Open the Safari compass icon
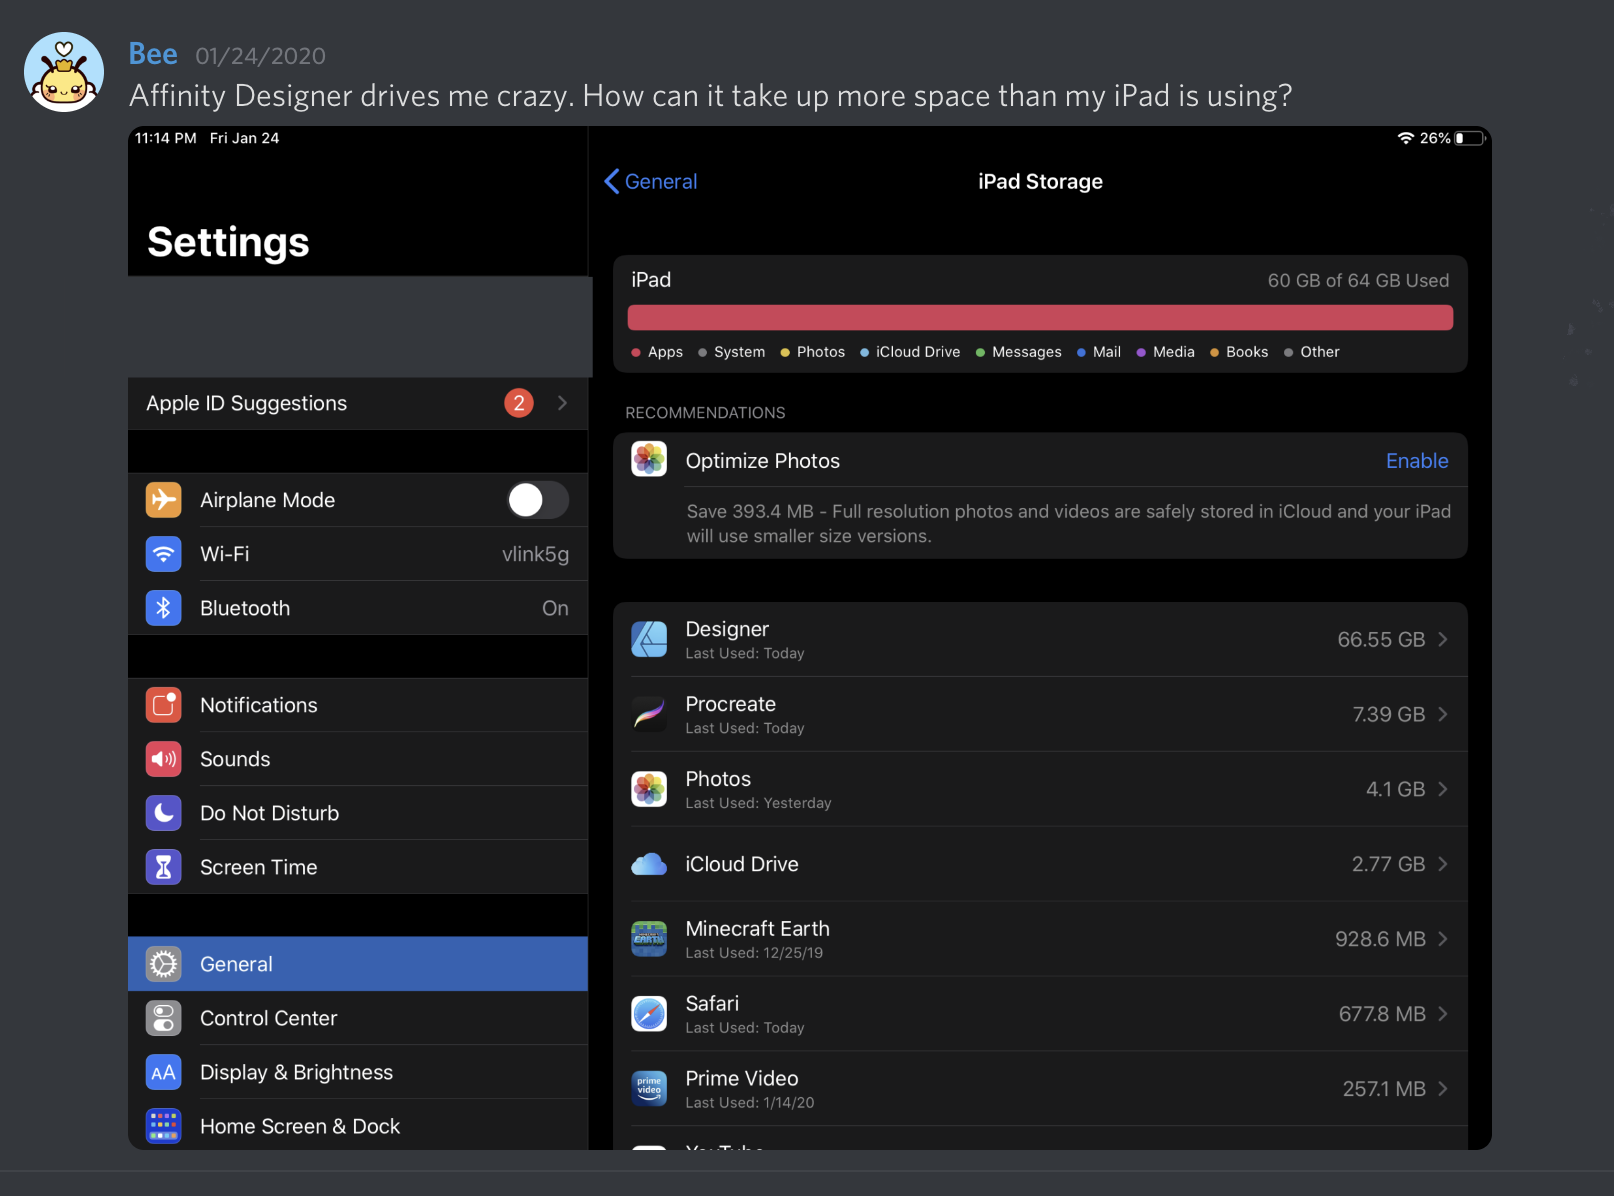Viewport: 1614px width, 1196px height. [x=649, y=1014]
